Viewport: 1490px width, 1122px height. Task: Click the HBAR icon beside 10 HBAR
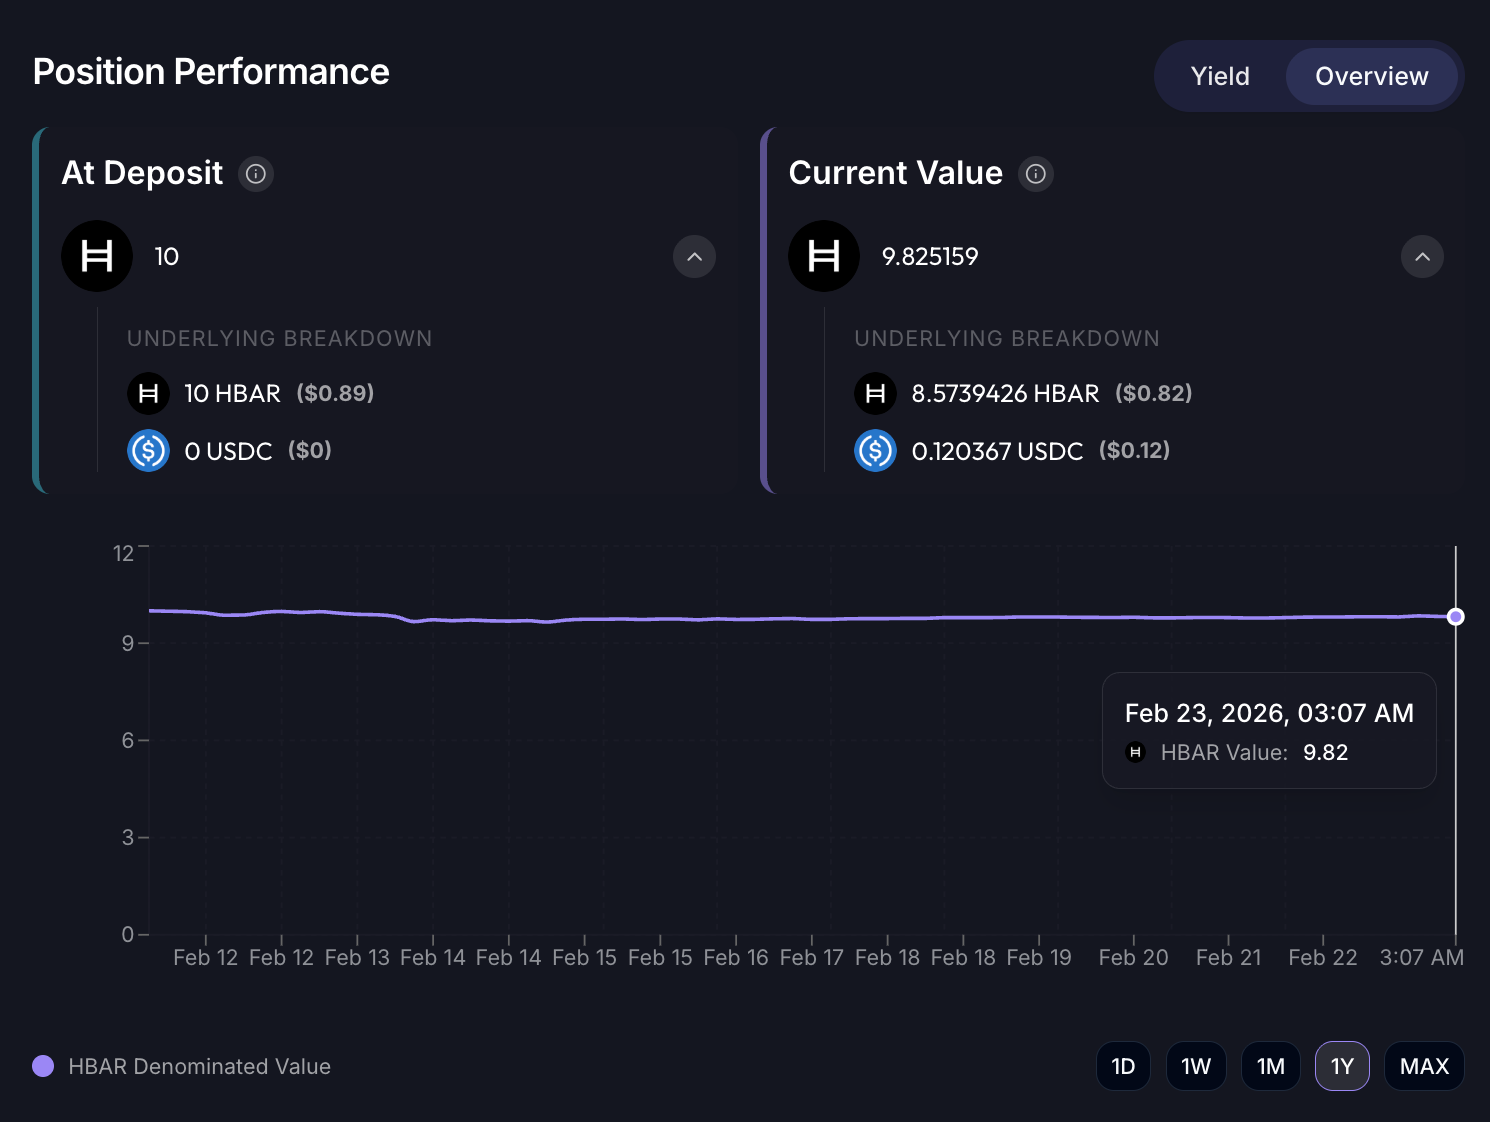pos(148,393)
